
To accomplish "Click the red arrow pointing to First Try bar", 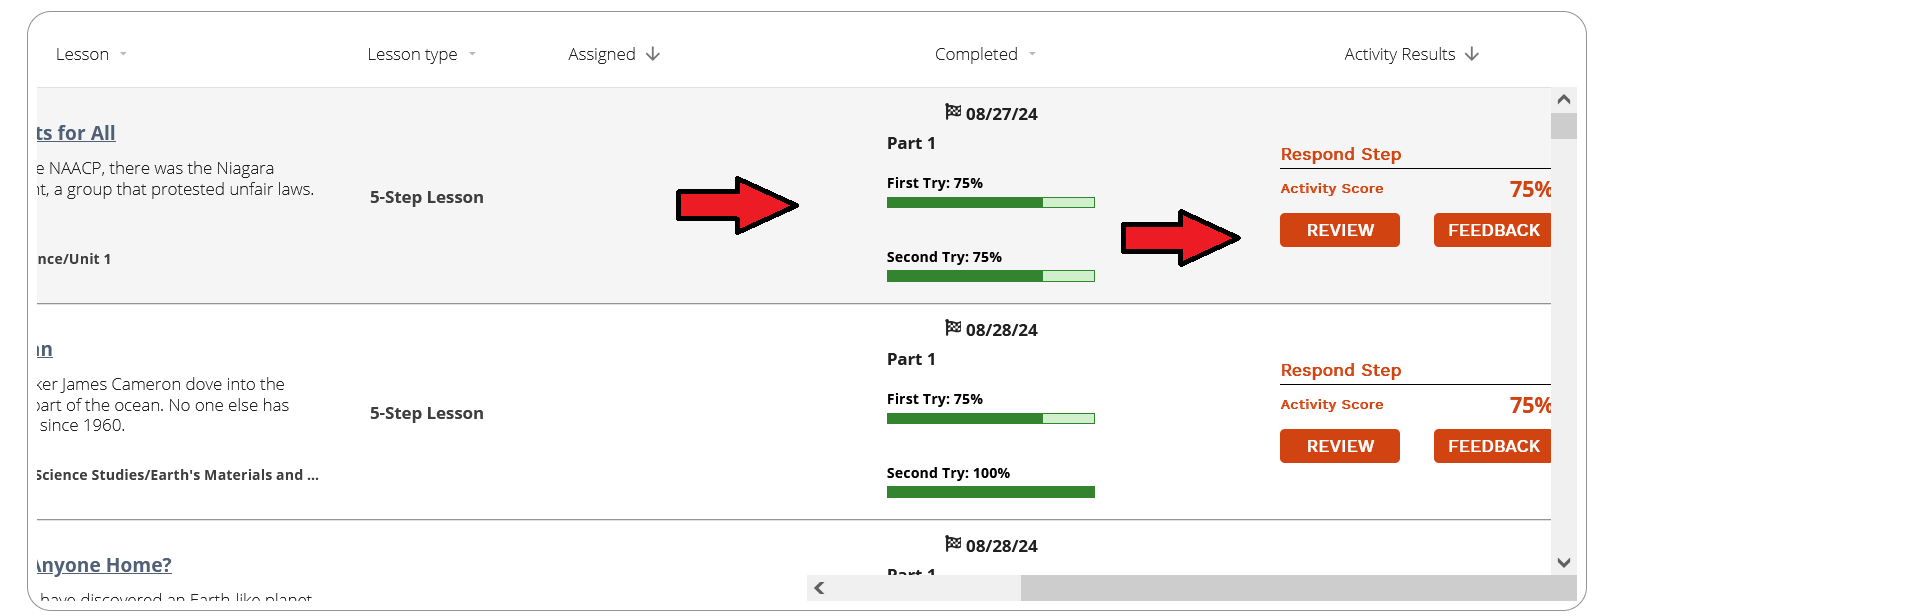I will coord(738,205).
